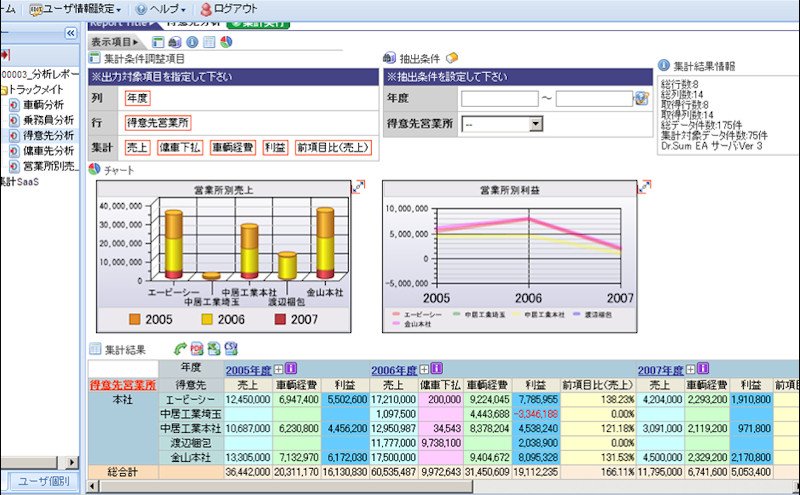The width and height of the screenshot is (800, 495).
Task: Click the 2006 yellow legend swatch
Action: coord(207,319)
